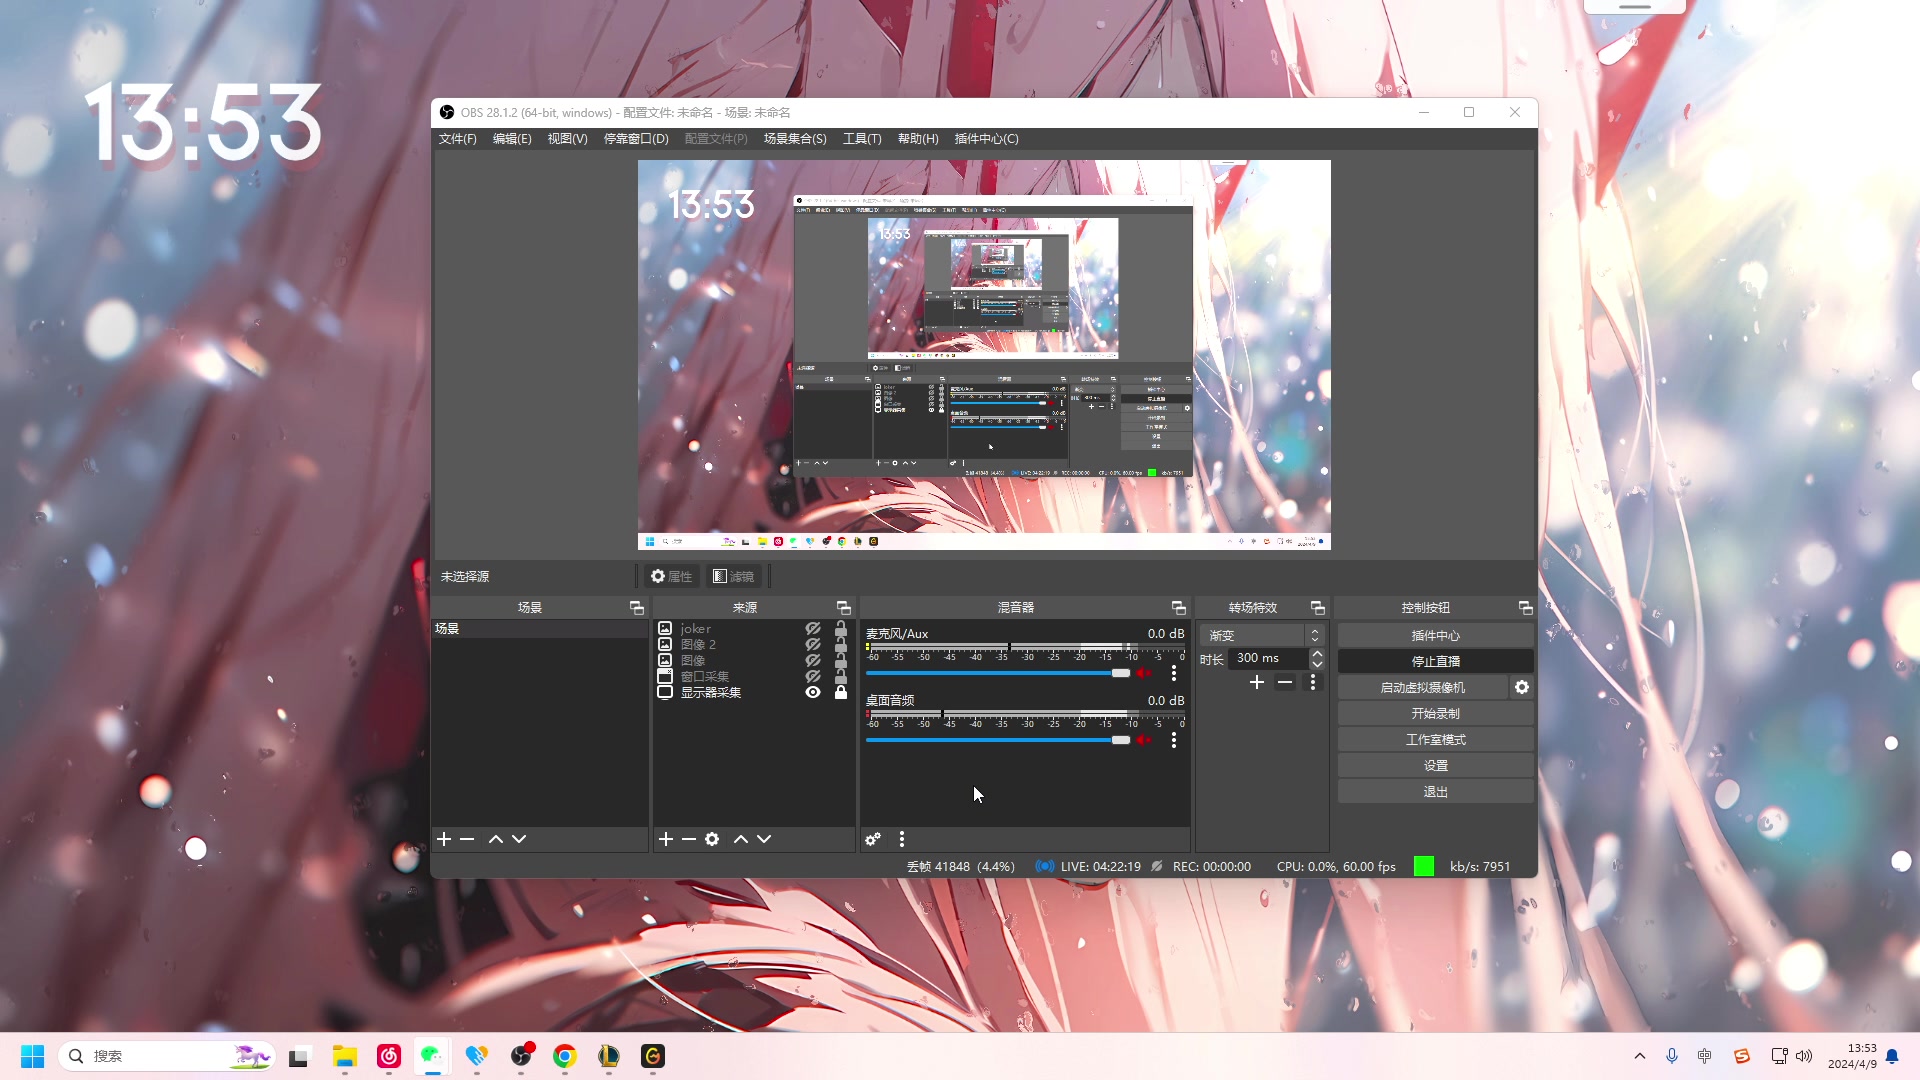
Task: Undock the 转场特效 panel with its float icon
Action: [1318, 608]
